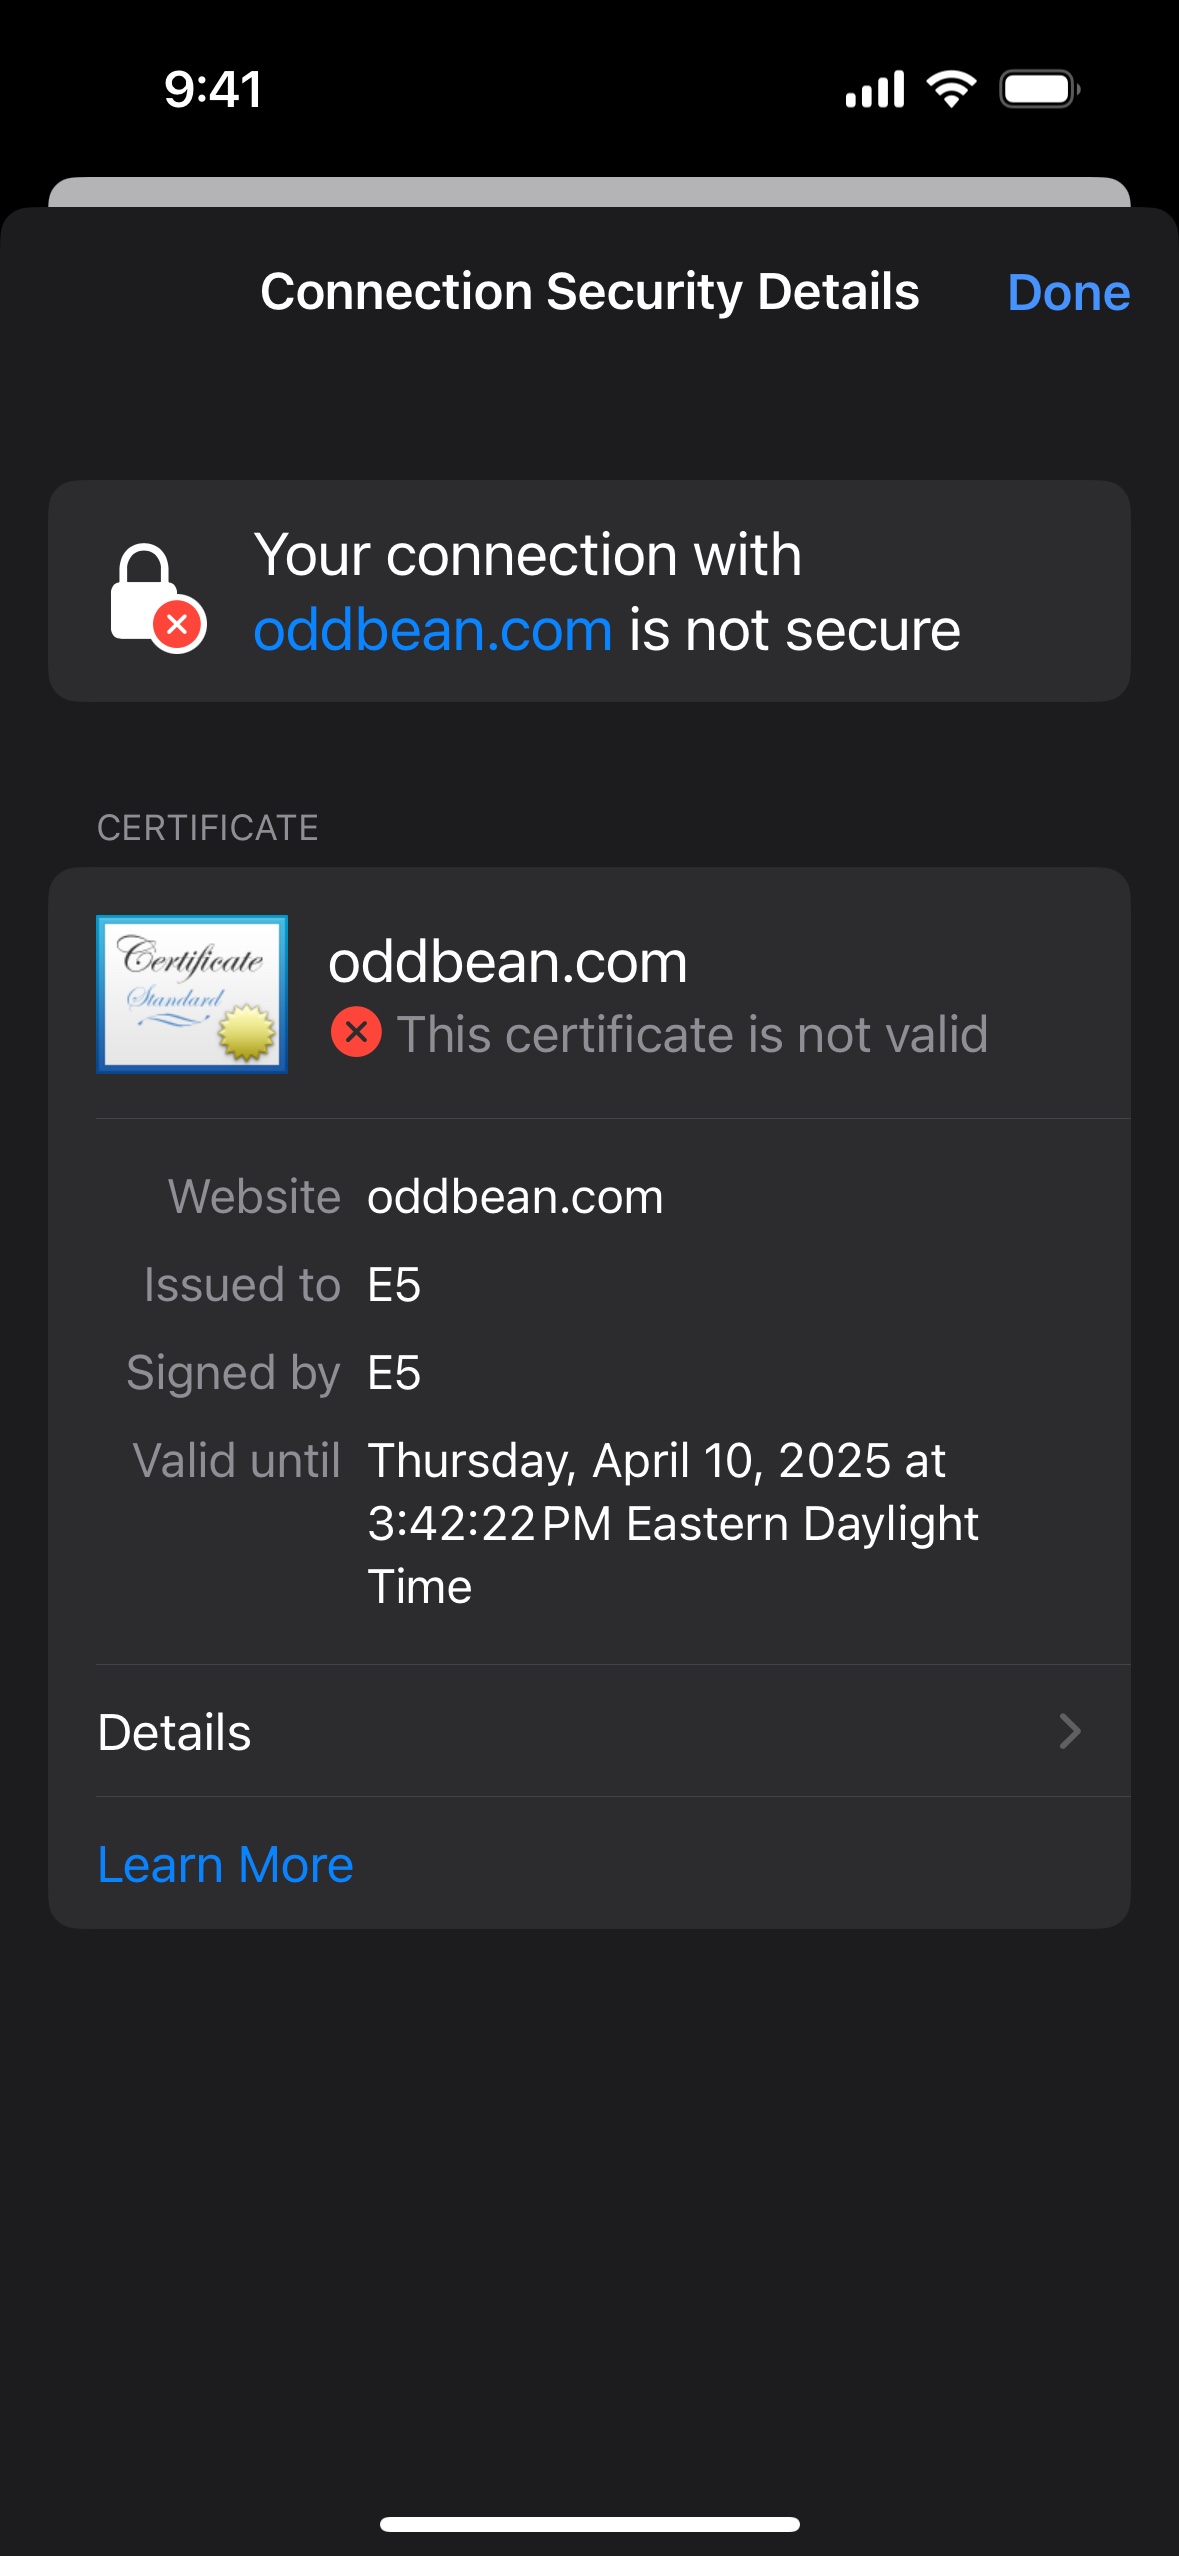Tap the Done button
The height and width of the screenshot is (2556, 1179).
tap(1067, 293)
